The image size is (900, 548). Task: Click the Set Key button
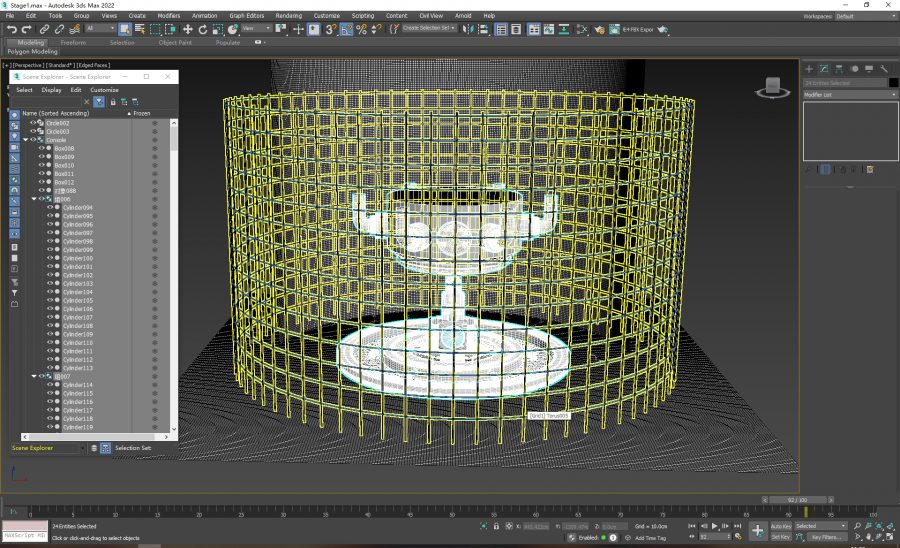(x=781, y=537)
